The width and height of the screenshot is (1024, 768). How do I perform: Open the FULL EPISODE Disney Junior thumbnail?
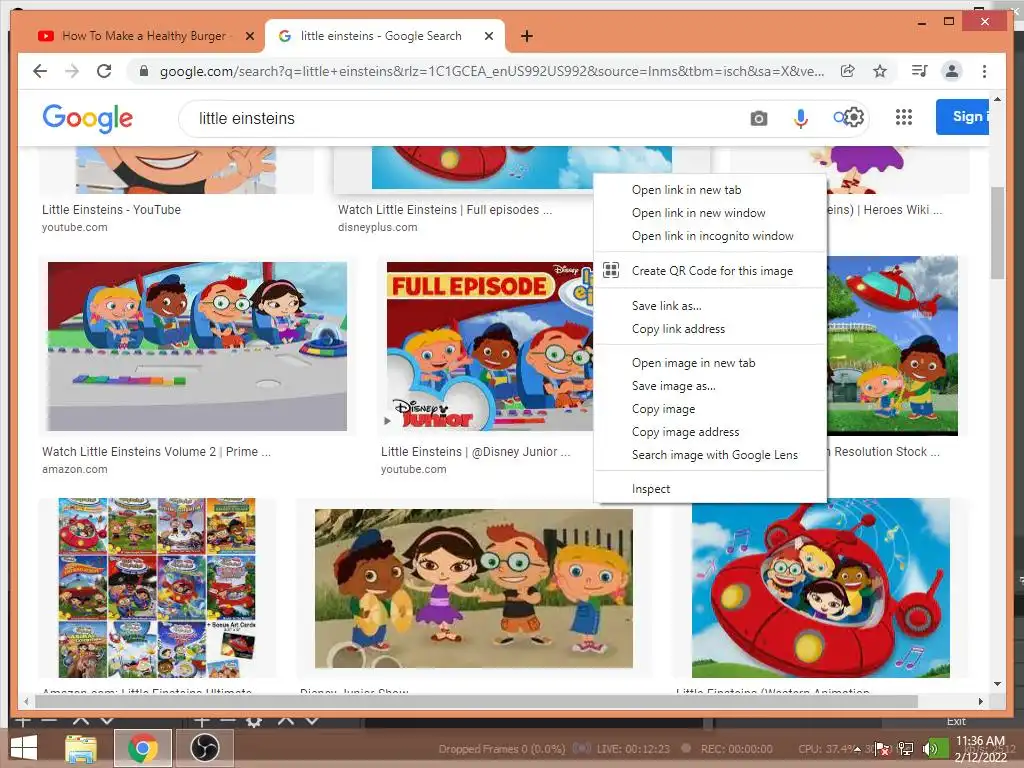point(489,346)
